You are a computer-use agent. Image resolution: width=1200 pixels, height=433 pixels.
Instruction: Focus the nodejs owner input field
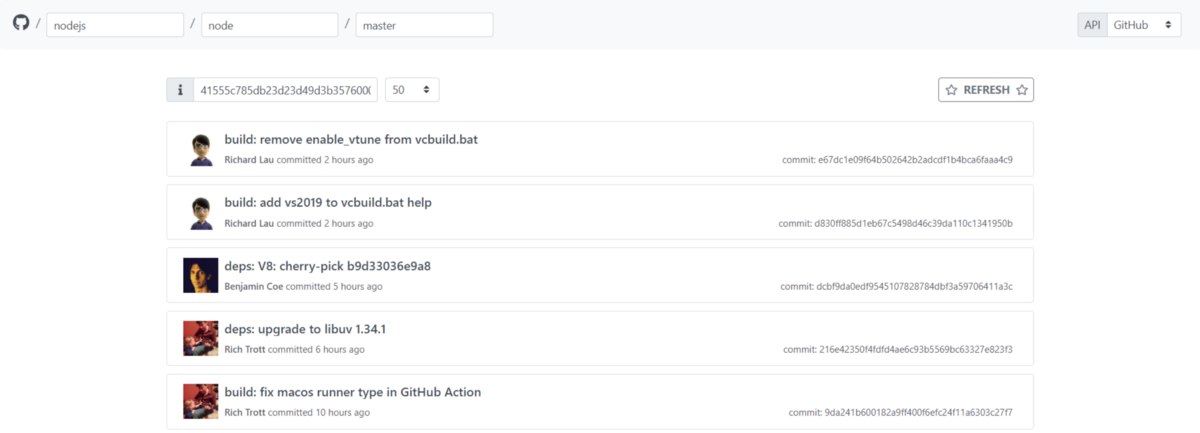pos(115,25)
